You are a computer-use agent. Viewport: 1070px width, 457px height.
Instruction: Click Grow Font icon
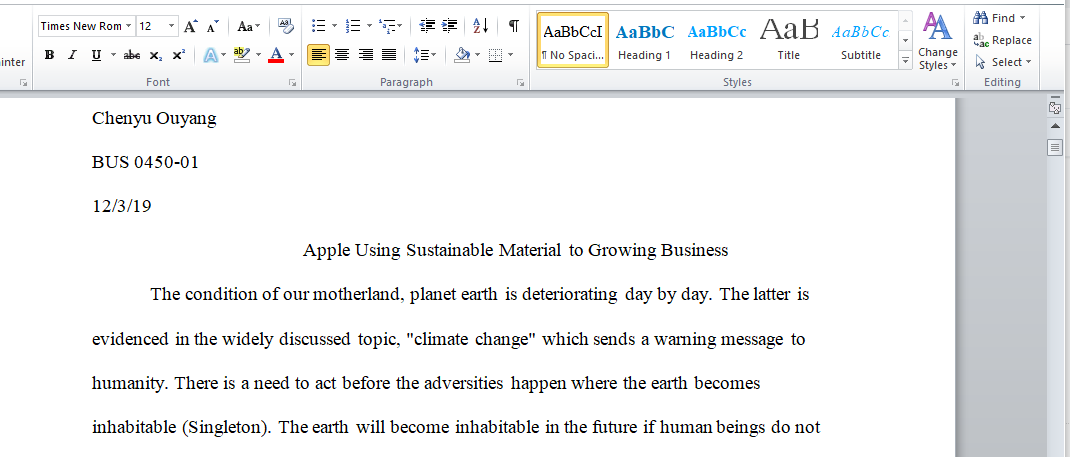point(191,26)
